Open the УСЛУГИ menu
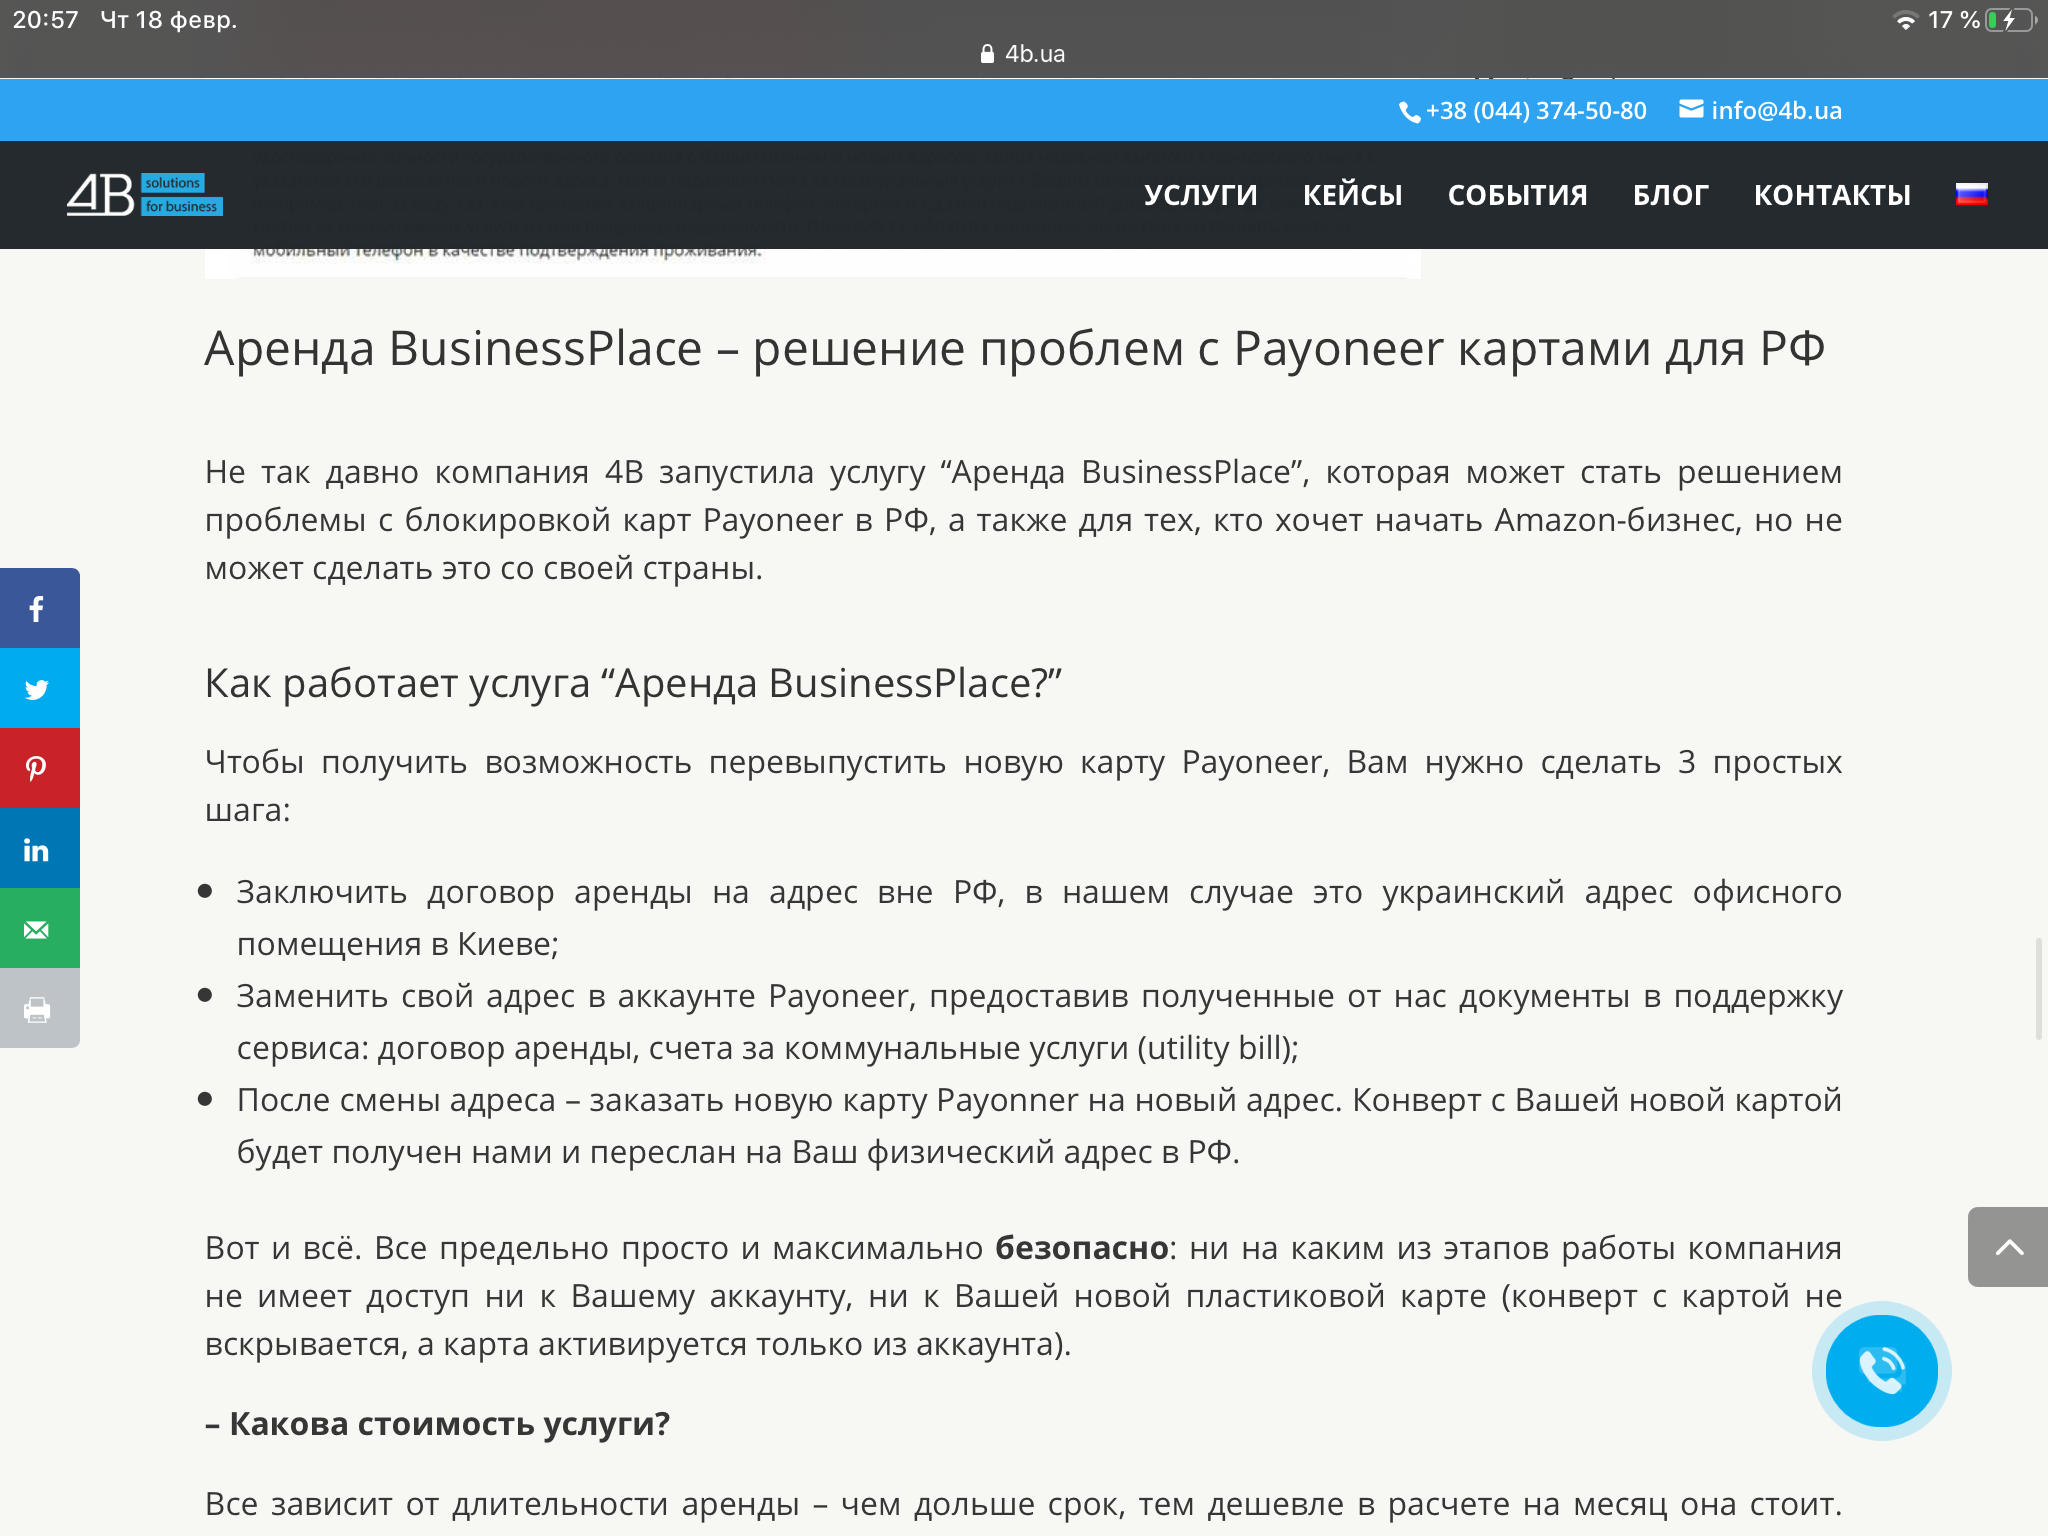Viewport: 2048px width, 1536px height. tap(1200, 195)
